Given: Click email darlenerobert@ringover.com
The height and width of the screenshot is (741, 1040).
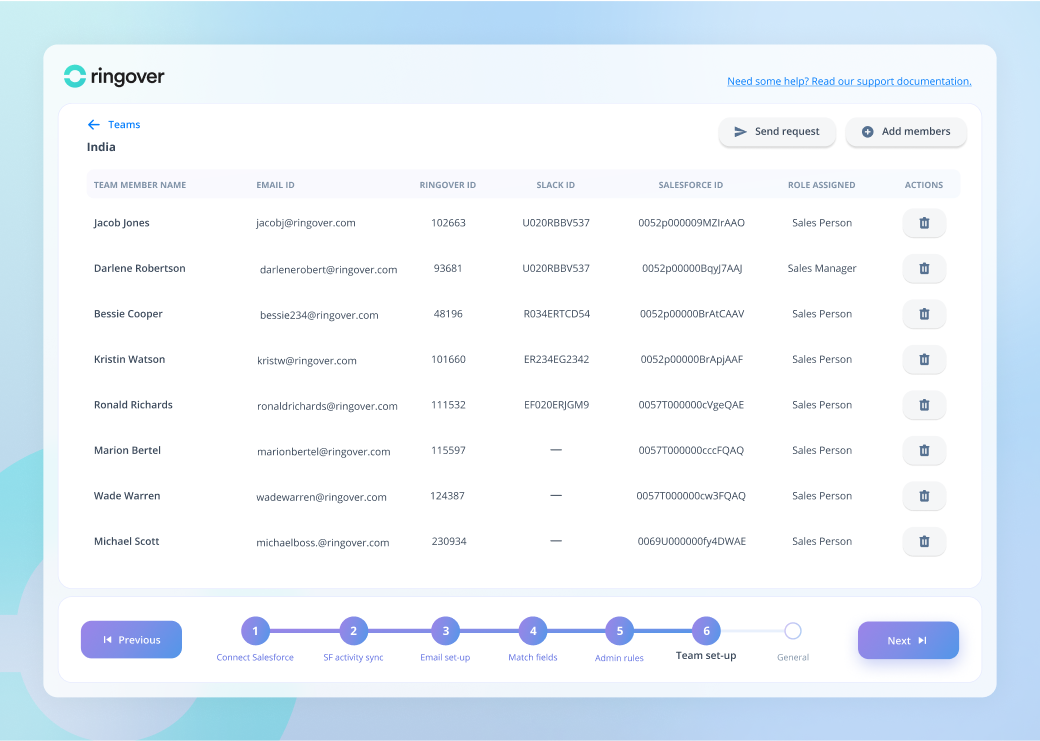Looking at the screenshot, I should tap(328, 270).
